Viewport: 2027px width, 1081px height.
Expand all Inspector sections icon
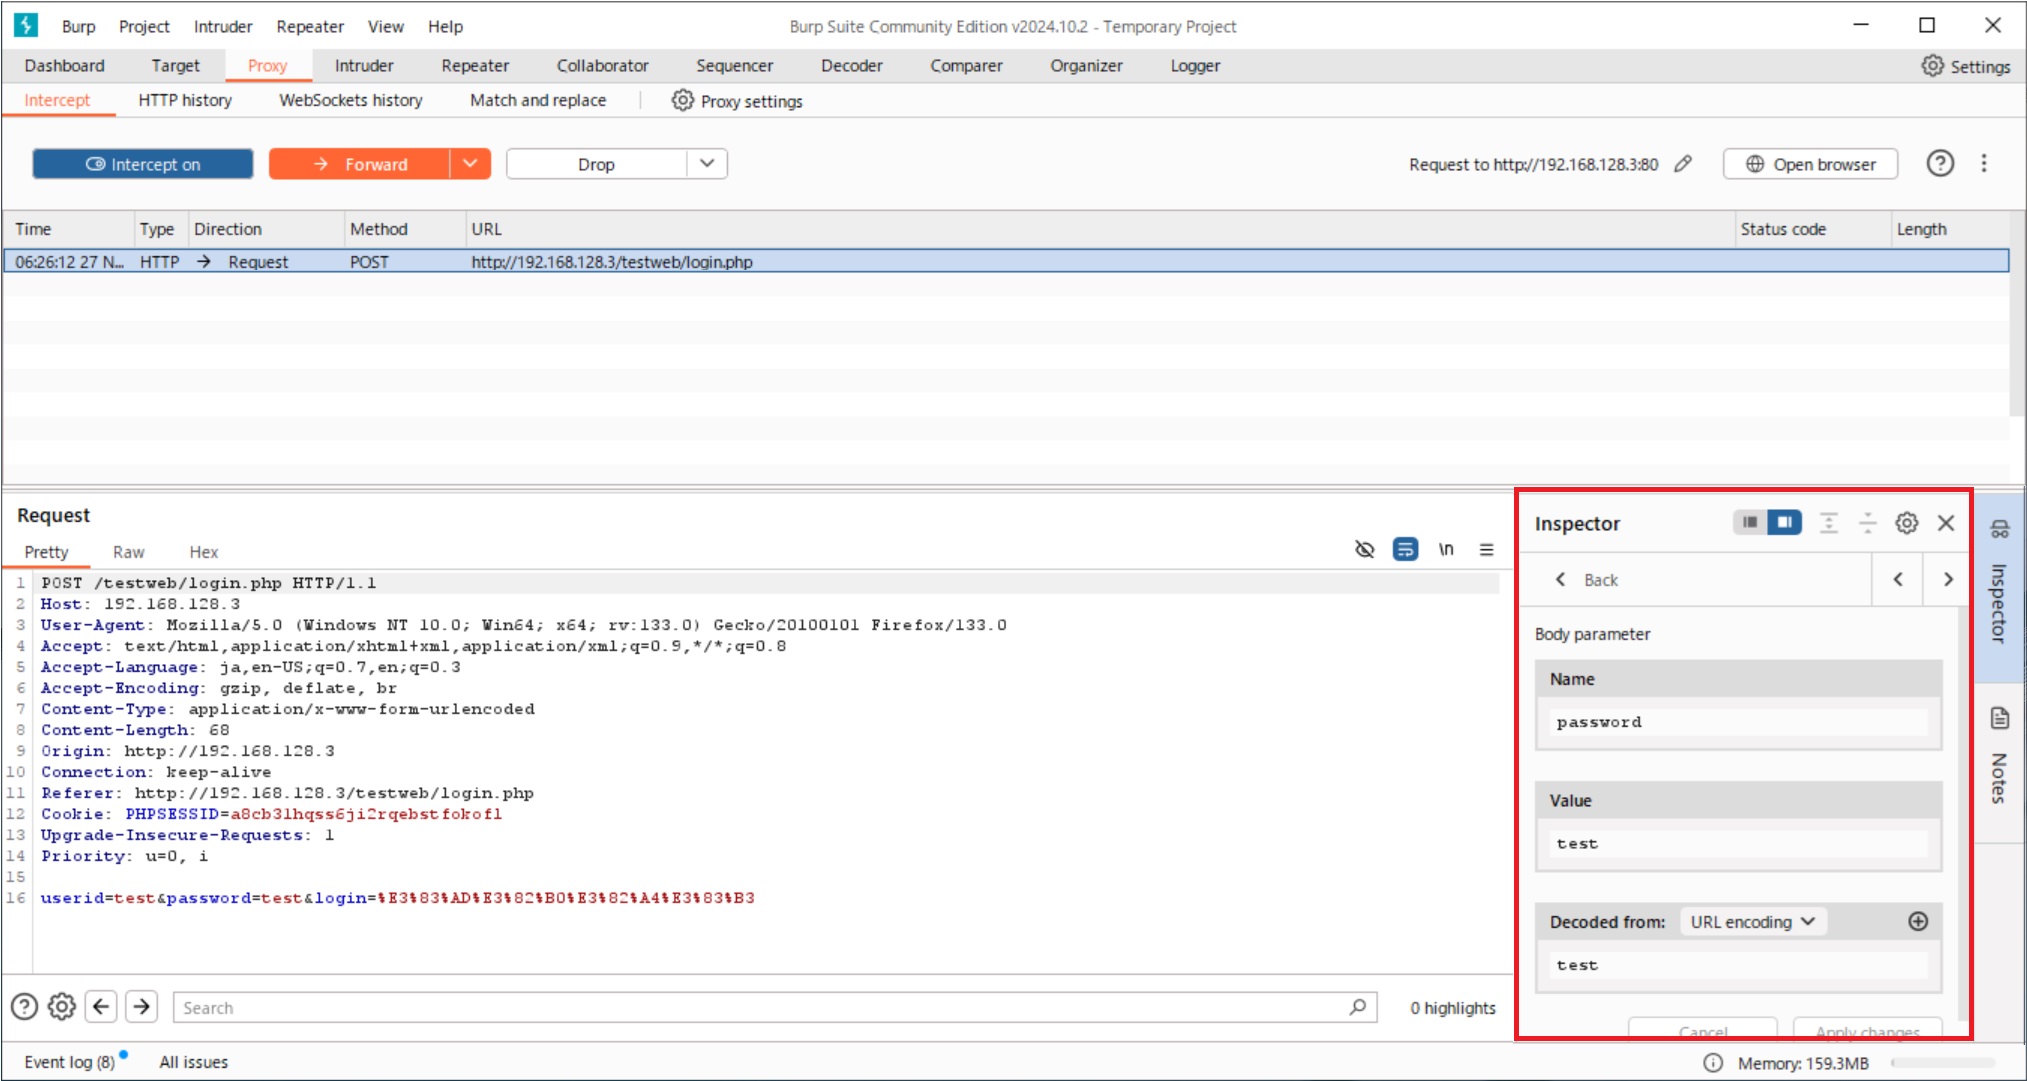coord(1829,522)
